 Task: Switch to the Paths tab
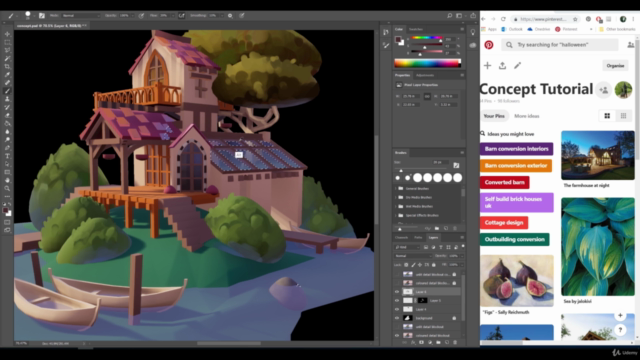418,238
